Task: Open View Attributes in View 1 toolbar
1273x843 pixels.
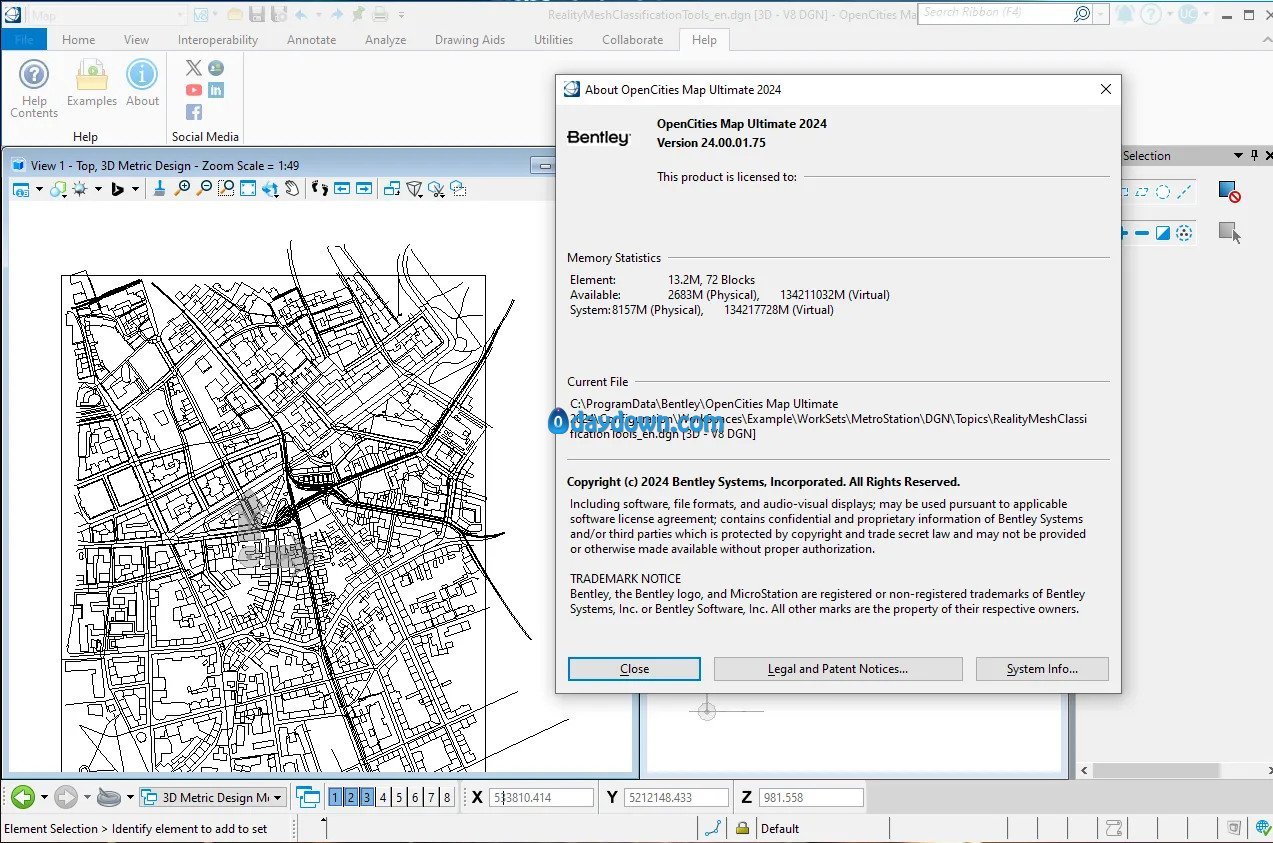Action: tap(20, 189)
